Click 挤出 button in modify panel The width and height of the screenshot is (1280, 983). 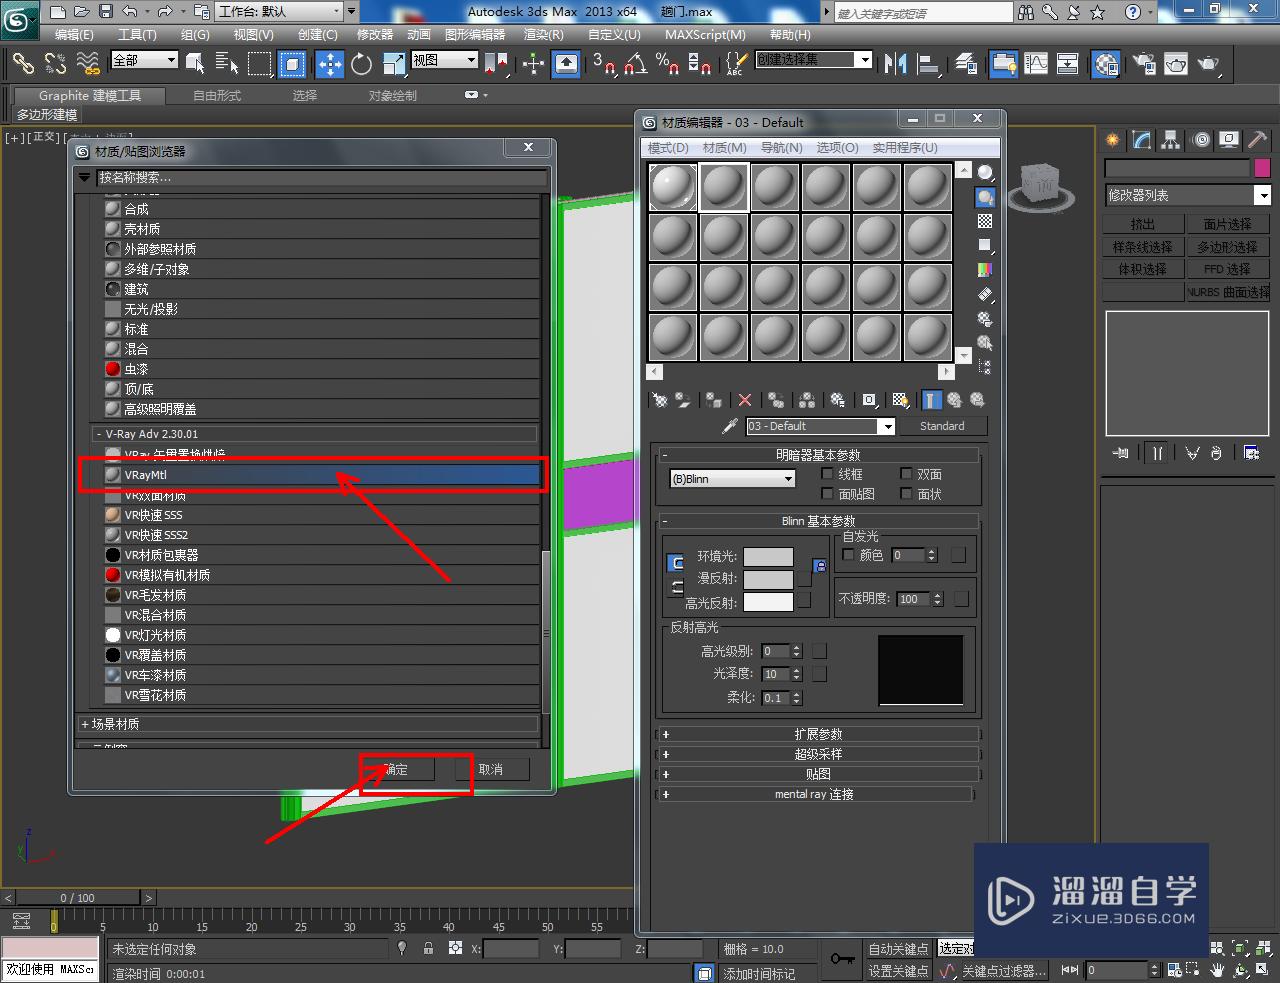[1143, 224]
